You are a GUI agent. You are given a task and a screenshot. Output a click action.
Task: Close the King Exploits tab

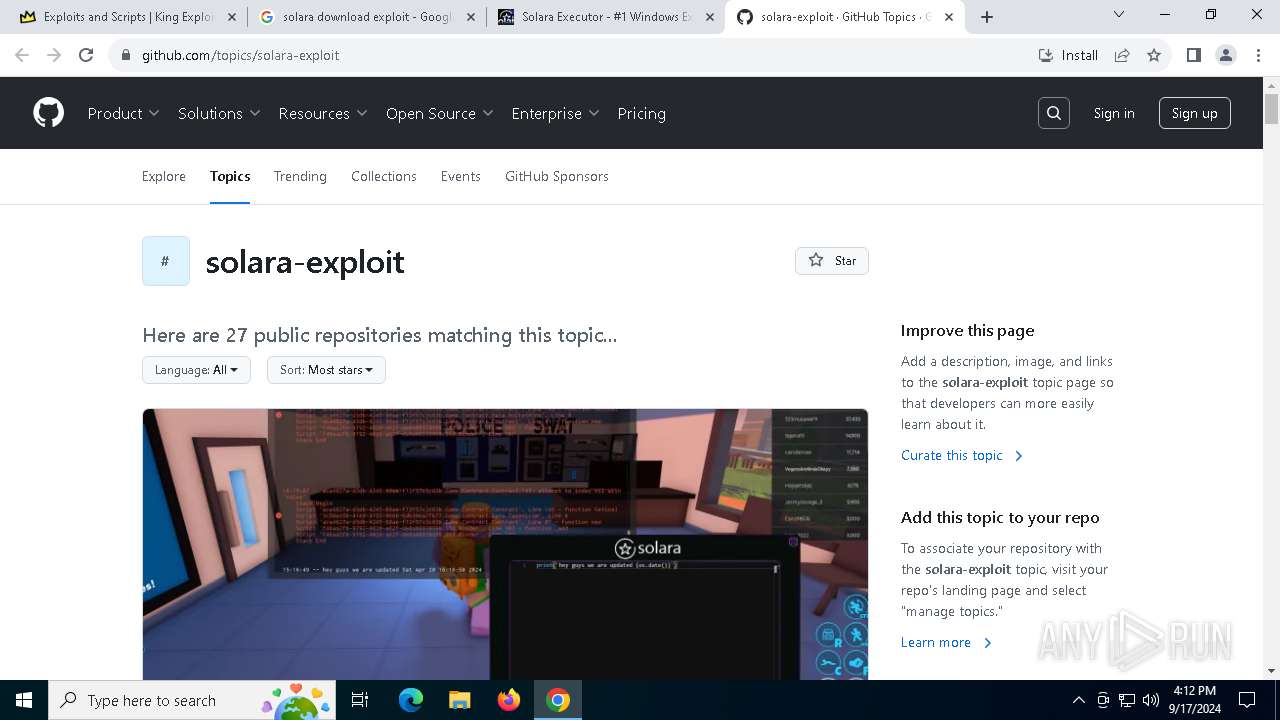point(232,17)
